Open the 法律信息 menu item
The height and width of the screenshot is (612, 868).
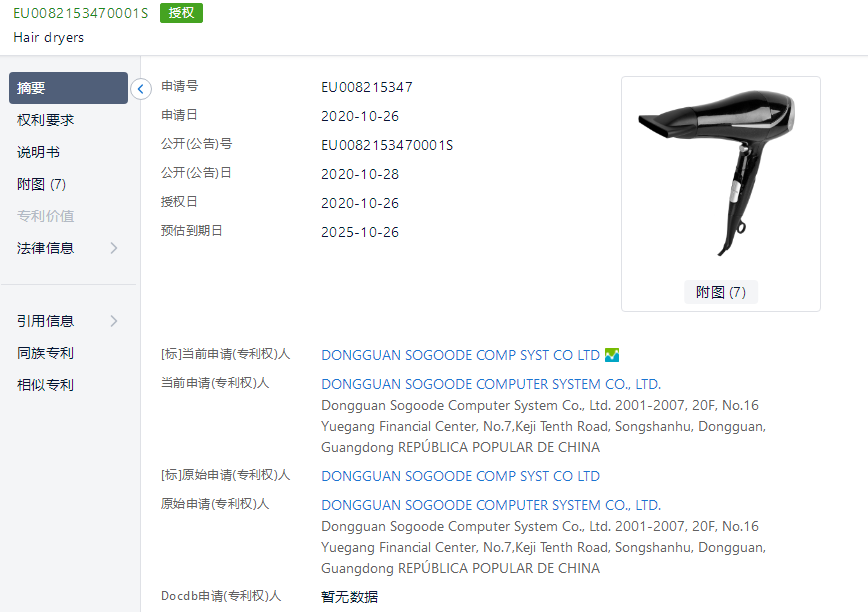[x=45, y=248]
